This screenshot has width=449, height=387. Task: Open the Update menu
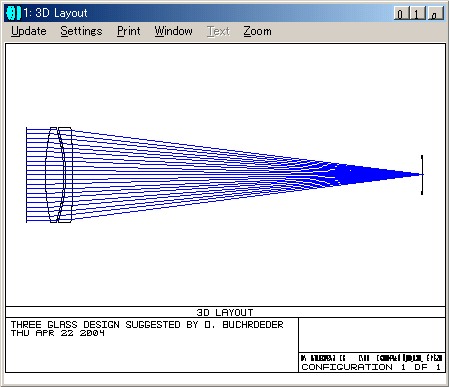pos(29,31)
